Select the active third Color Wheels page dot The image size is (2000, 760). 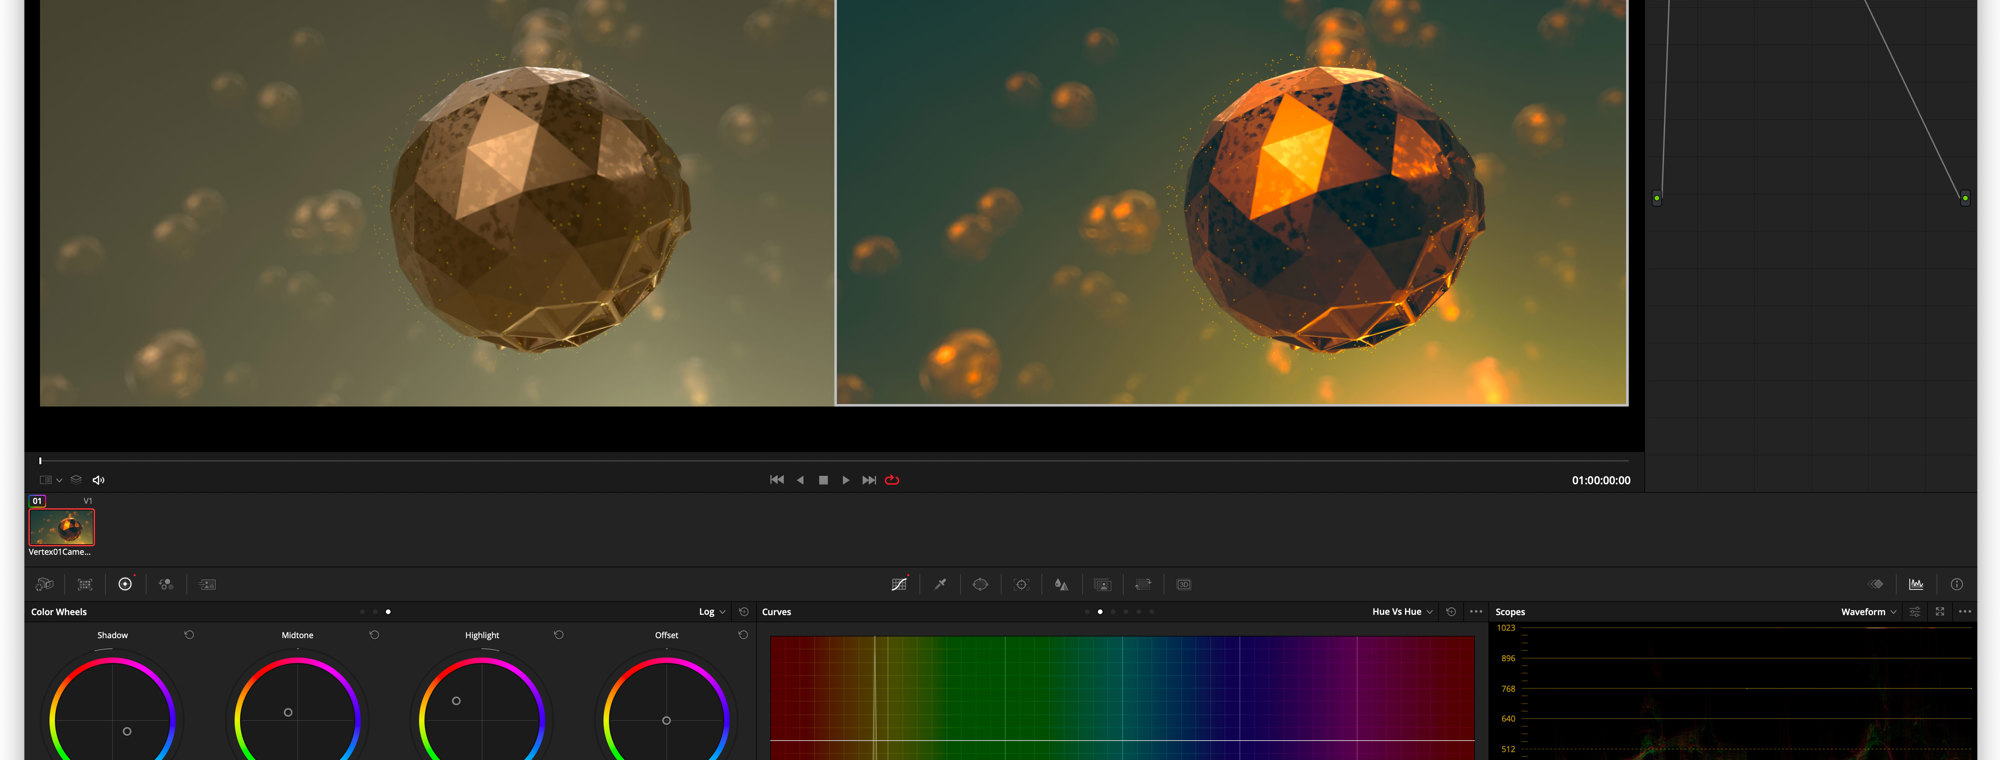pos(388,612)
